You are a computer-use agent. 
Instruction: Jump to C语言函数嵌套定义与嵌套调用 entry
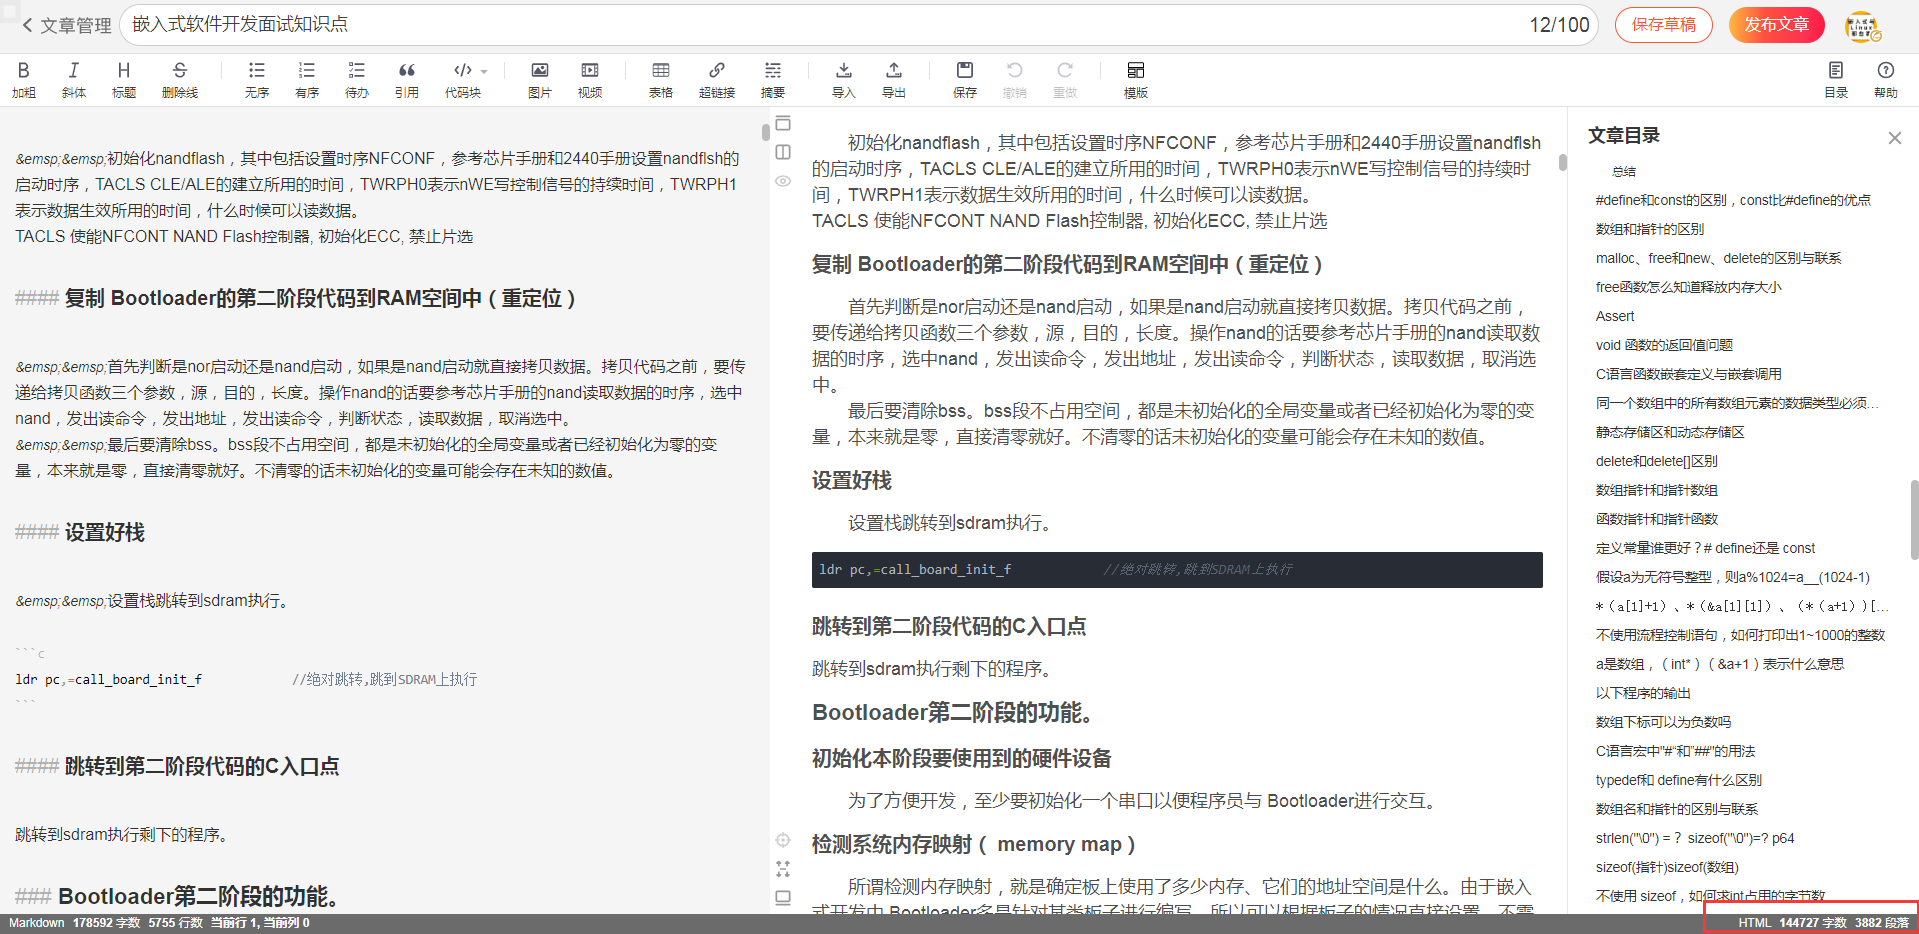[x=1688, y=374]
